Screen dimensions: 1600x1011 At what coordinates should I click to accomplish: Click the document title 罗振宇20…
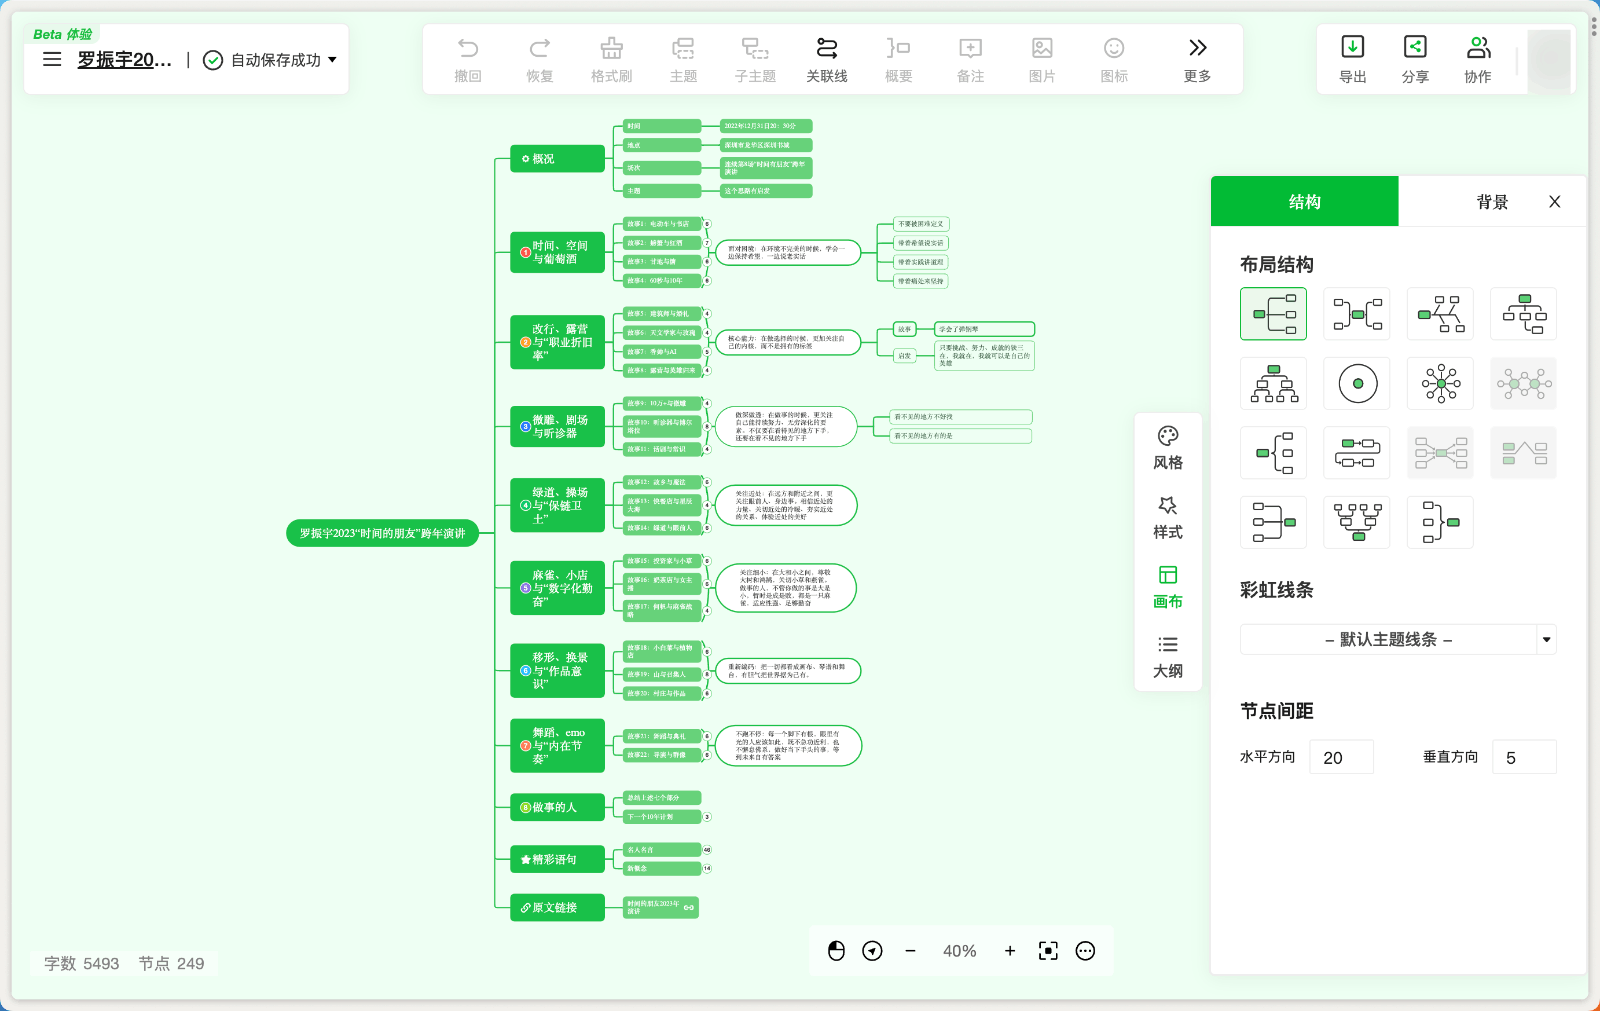coord(124,60)
